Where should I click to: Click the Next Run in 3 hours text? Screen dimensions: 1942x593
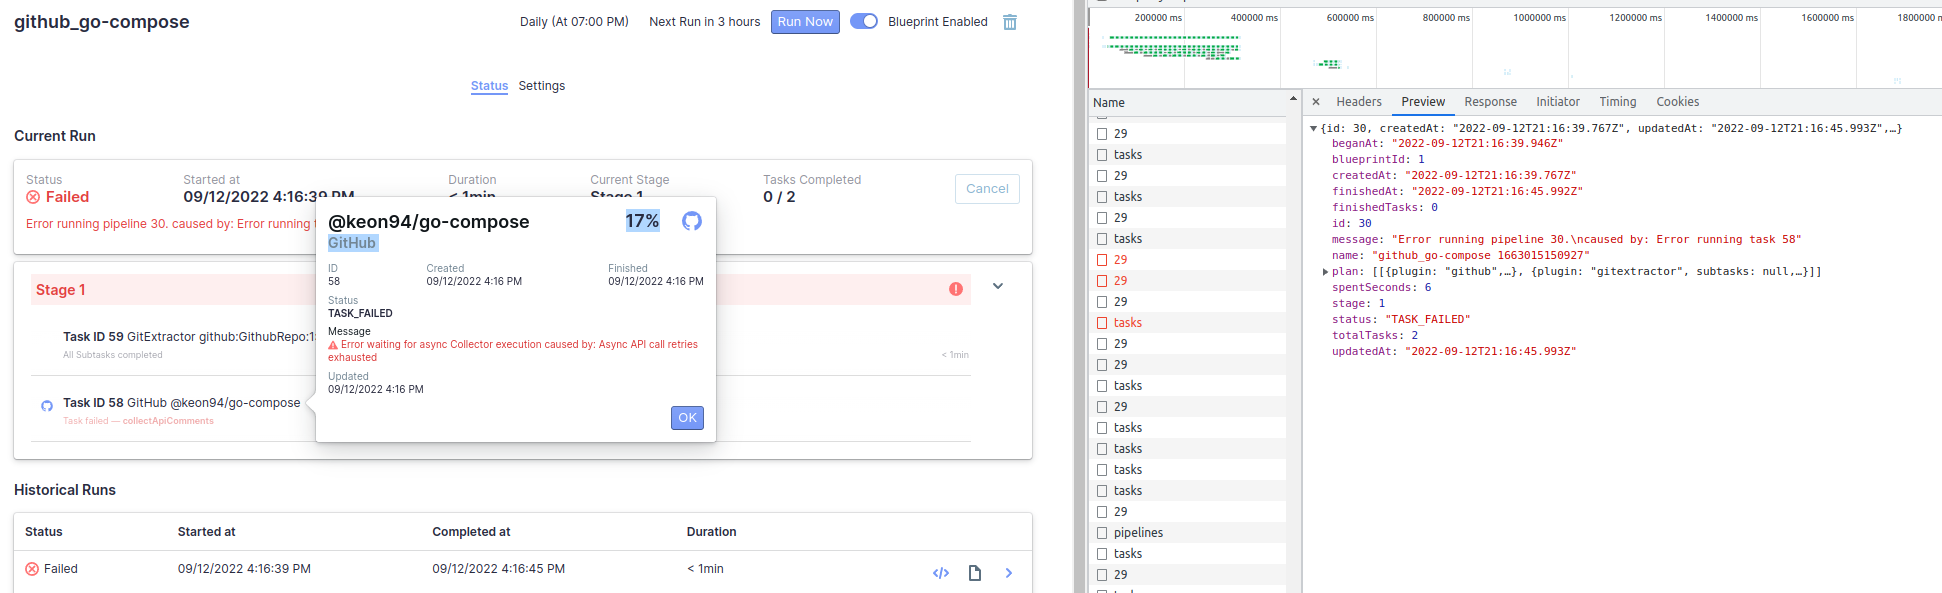coord(704,22)
